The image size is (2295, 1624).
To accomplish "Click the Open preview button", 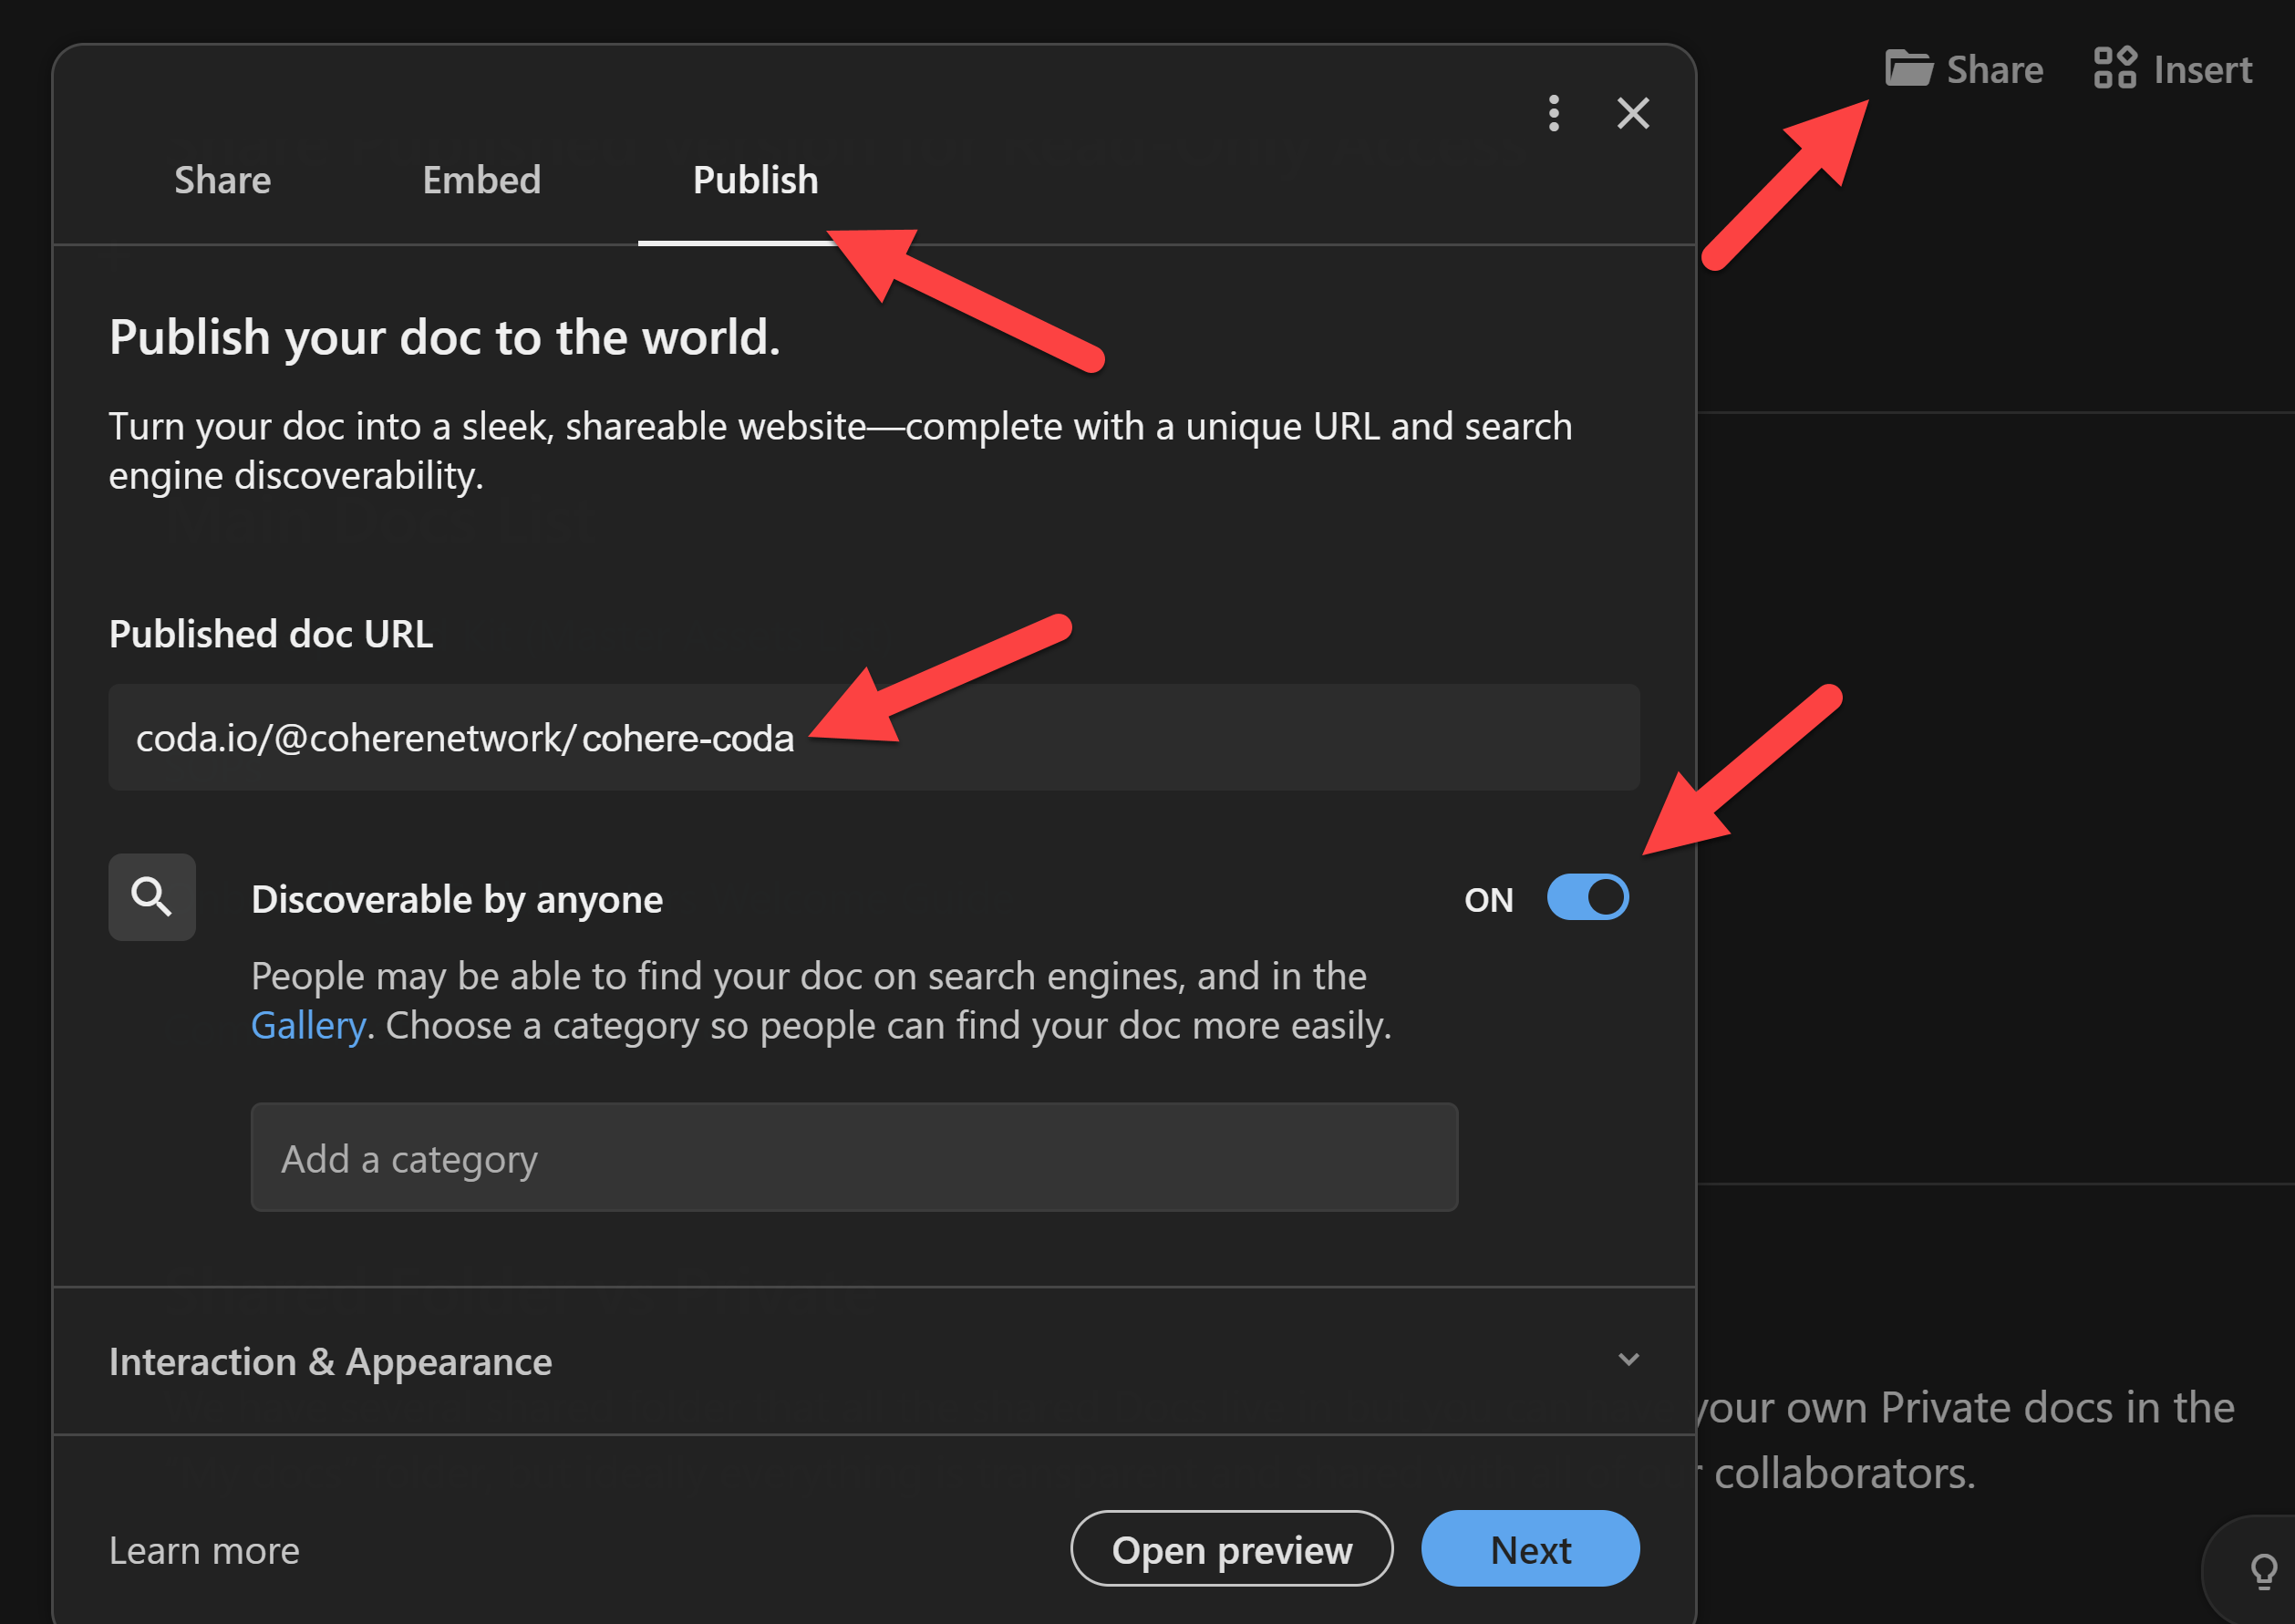I will 1231,1549.
